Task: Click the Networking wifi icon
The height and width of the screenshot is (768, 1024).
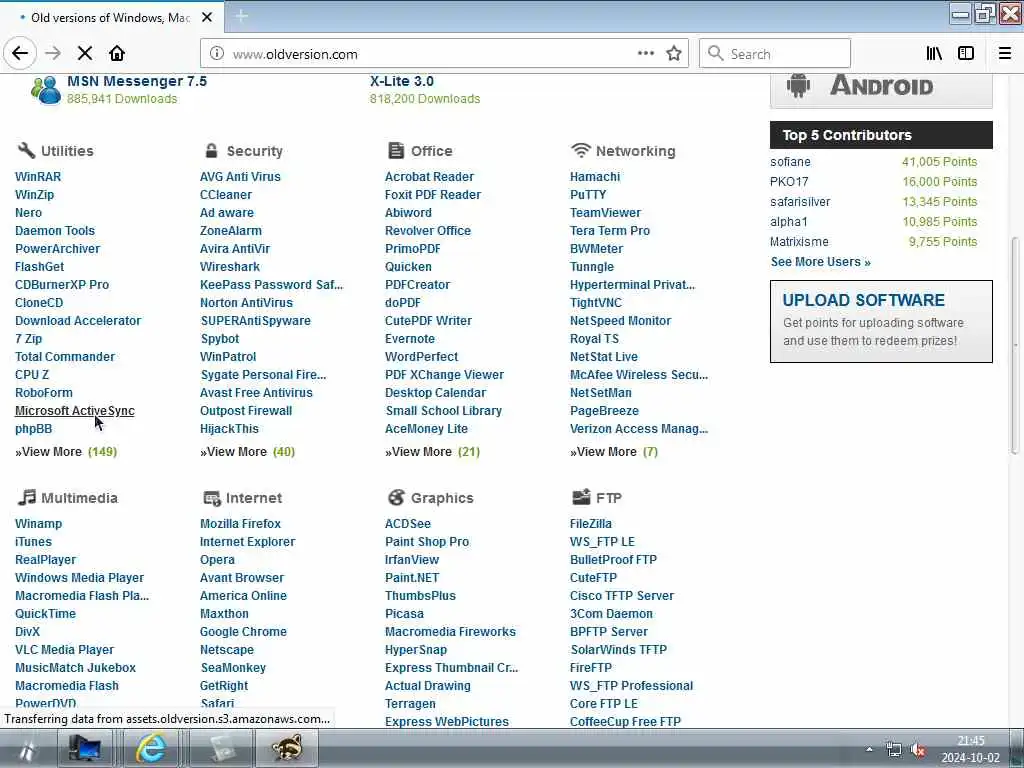Action: (581, 151)
